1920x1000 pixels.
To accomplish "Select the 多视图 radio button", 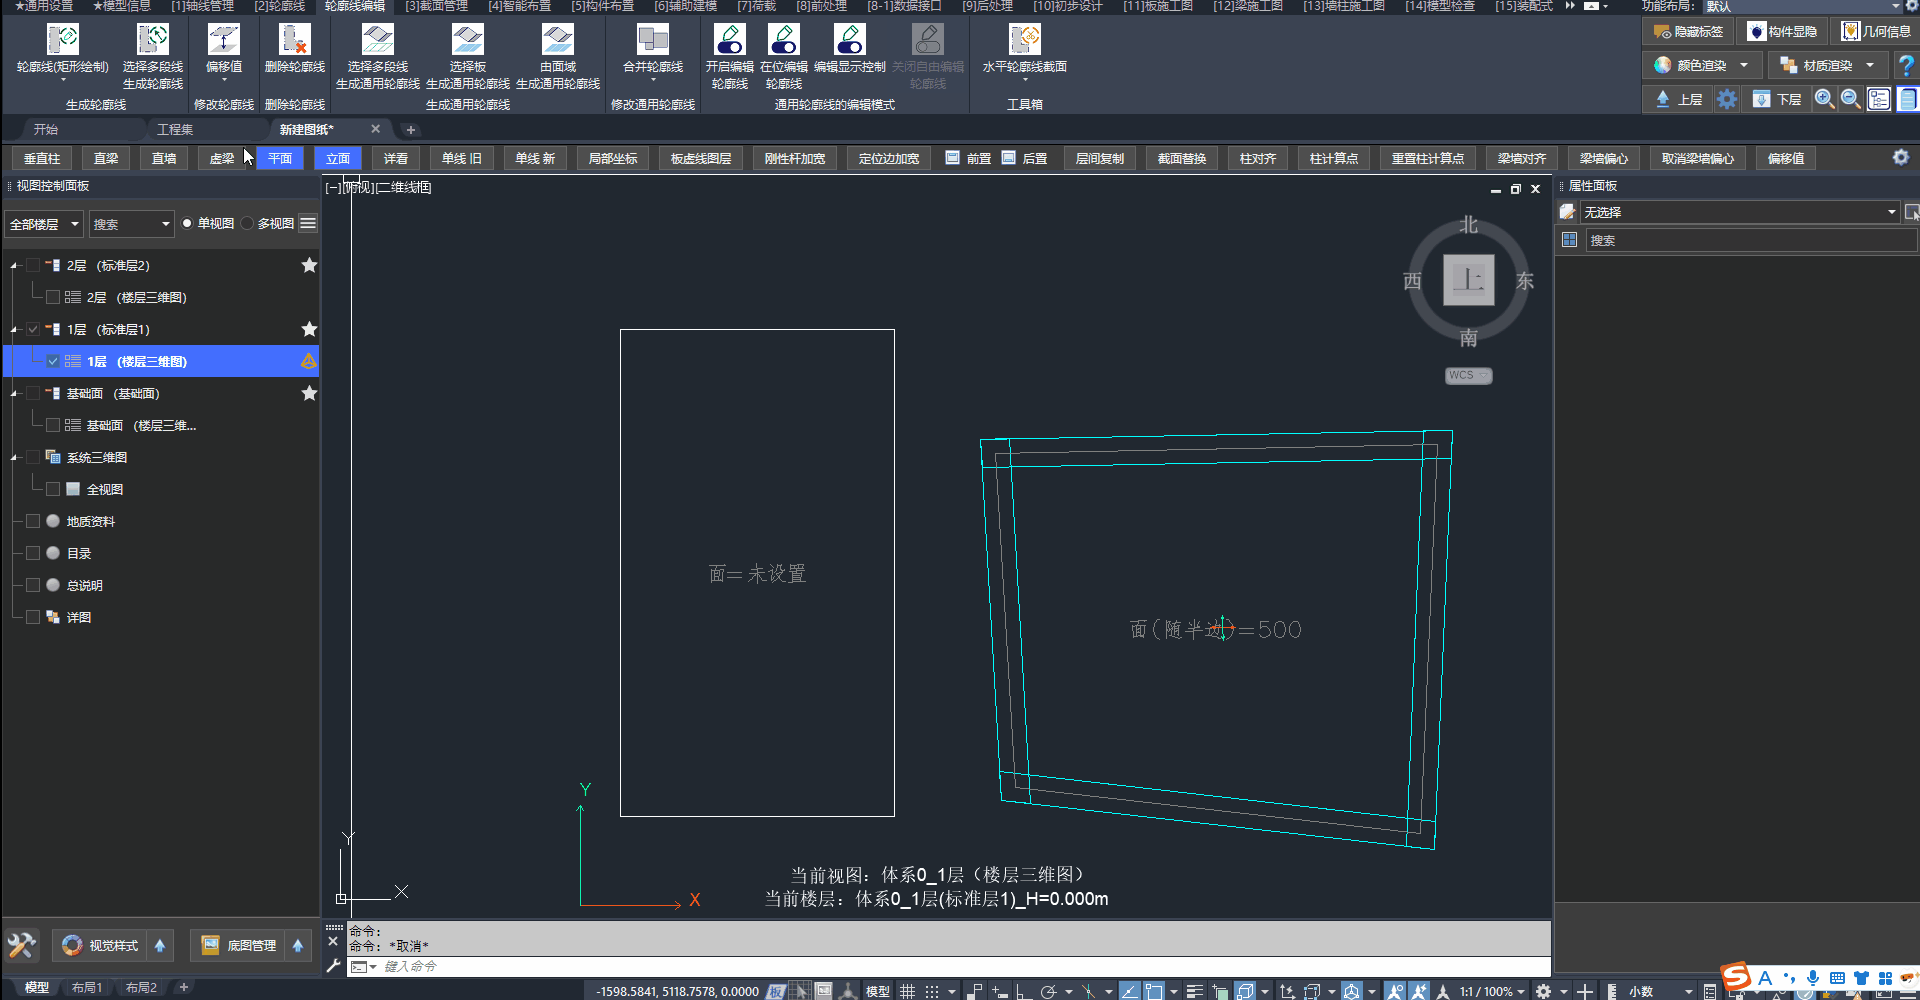I will tap(247, 224).
